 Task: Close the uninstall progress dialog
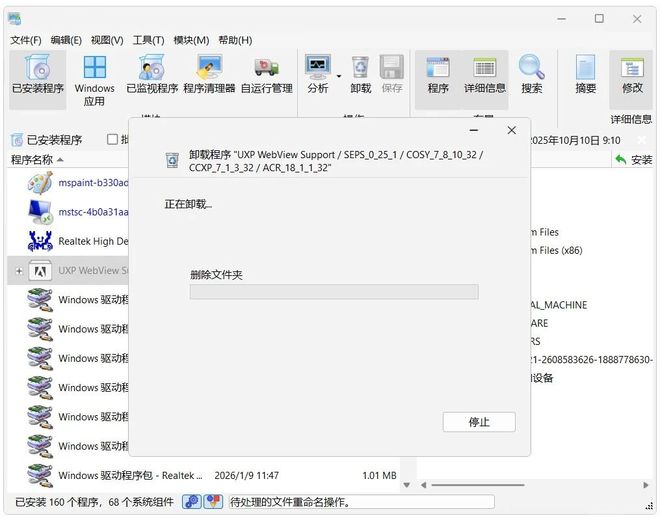click(x=511, y=130)
